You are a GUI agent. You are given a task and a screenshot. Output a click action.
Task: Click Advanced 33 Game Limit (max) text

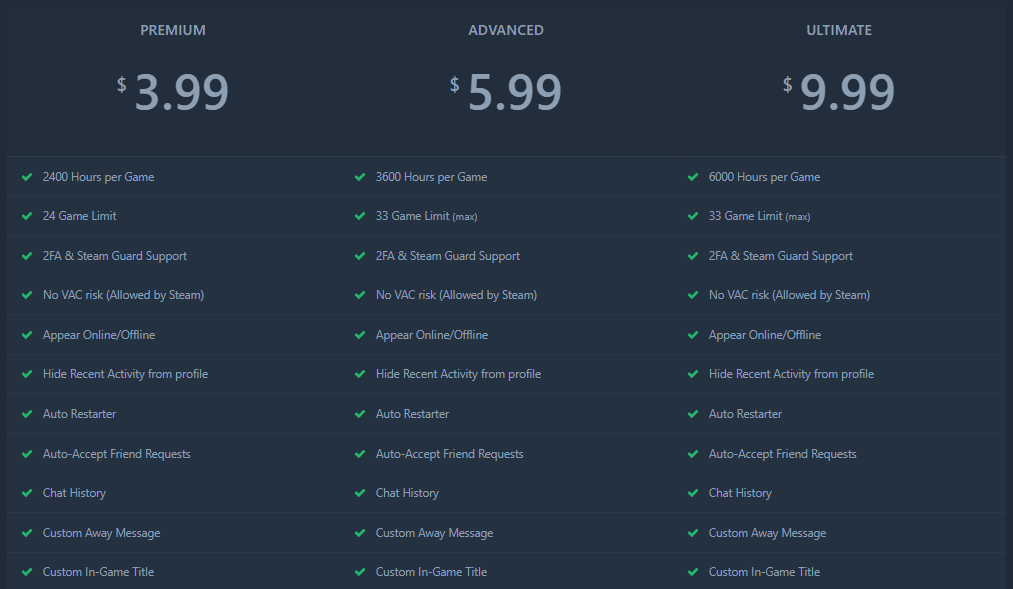tap(426, 216)
